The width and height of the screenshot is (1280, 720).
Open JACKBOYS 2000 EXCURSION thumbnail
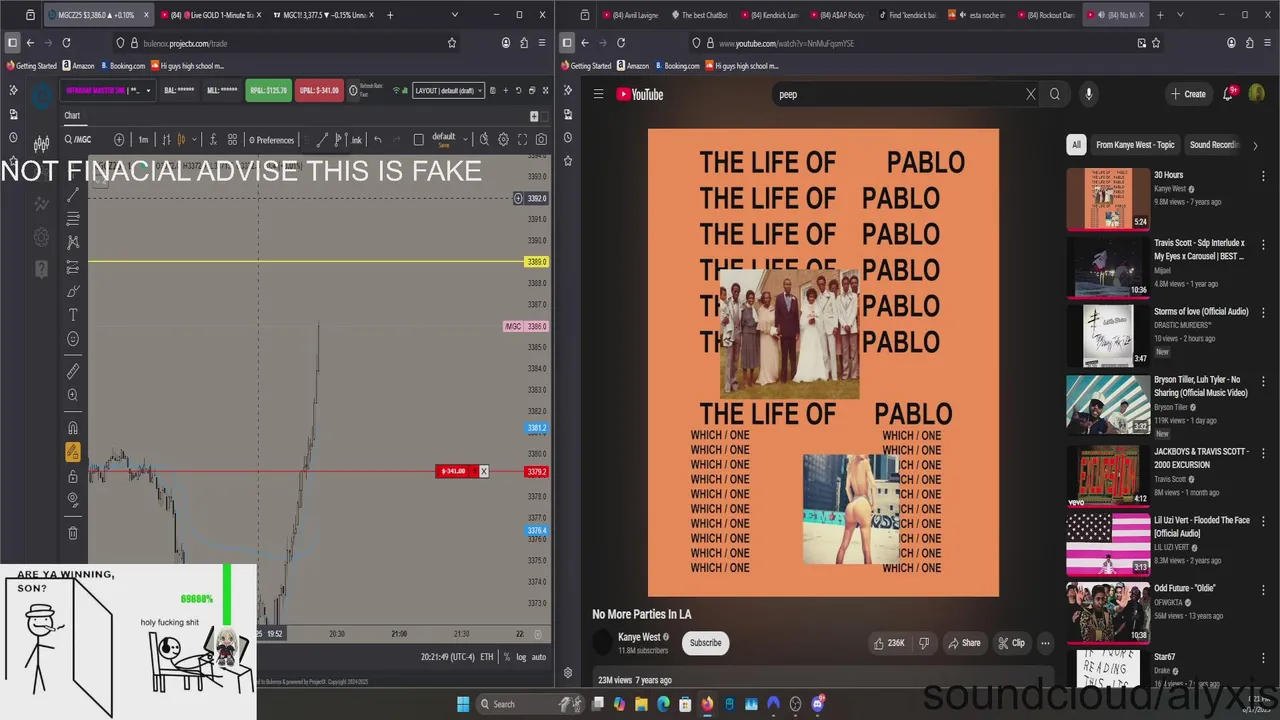point(1108,475)
